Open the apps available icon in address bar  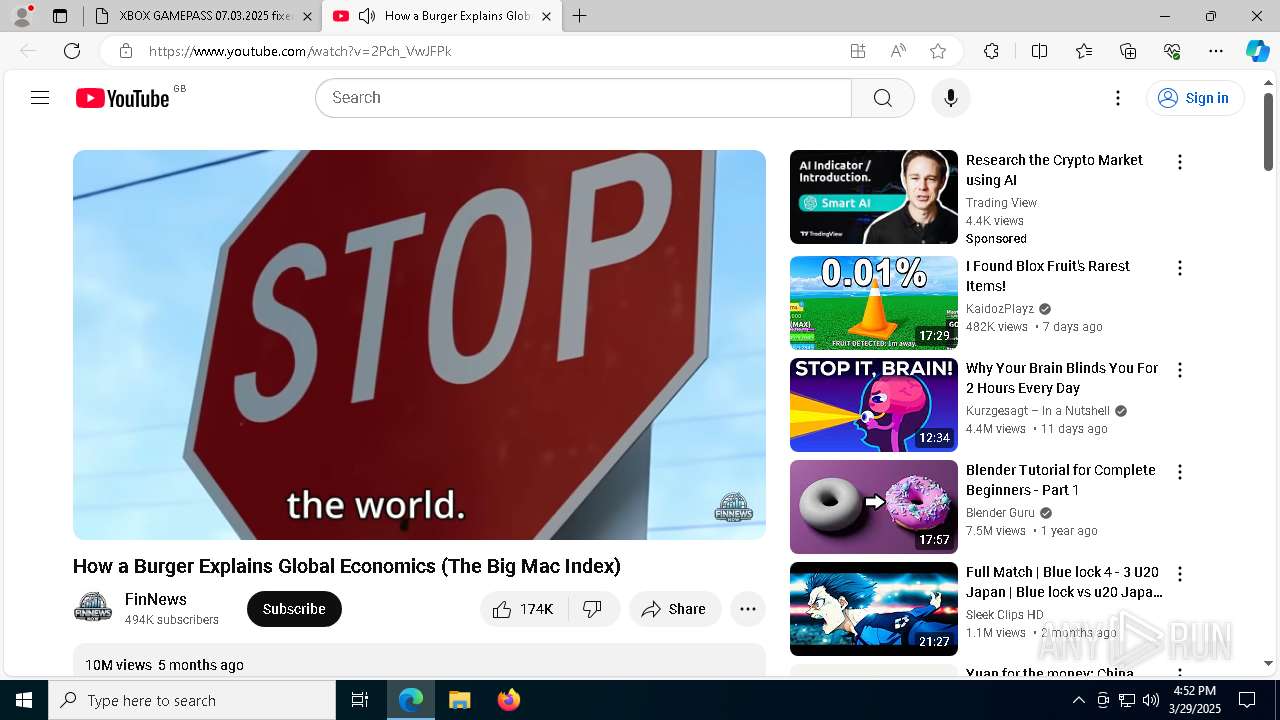click(858, 51)
